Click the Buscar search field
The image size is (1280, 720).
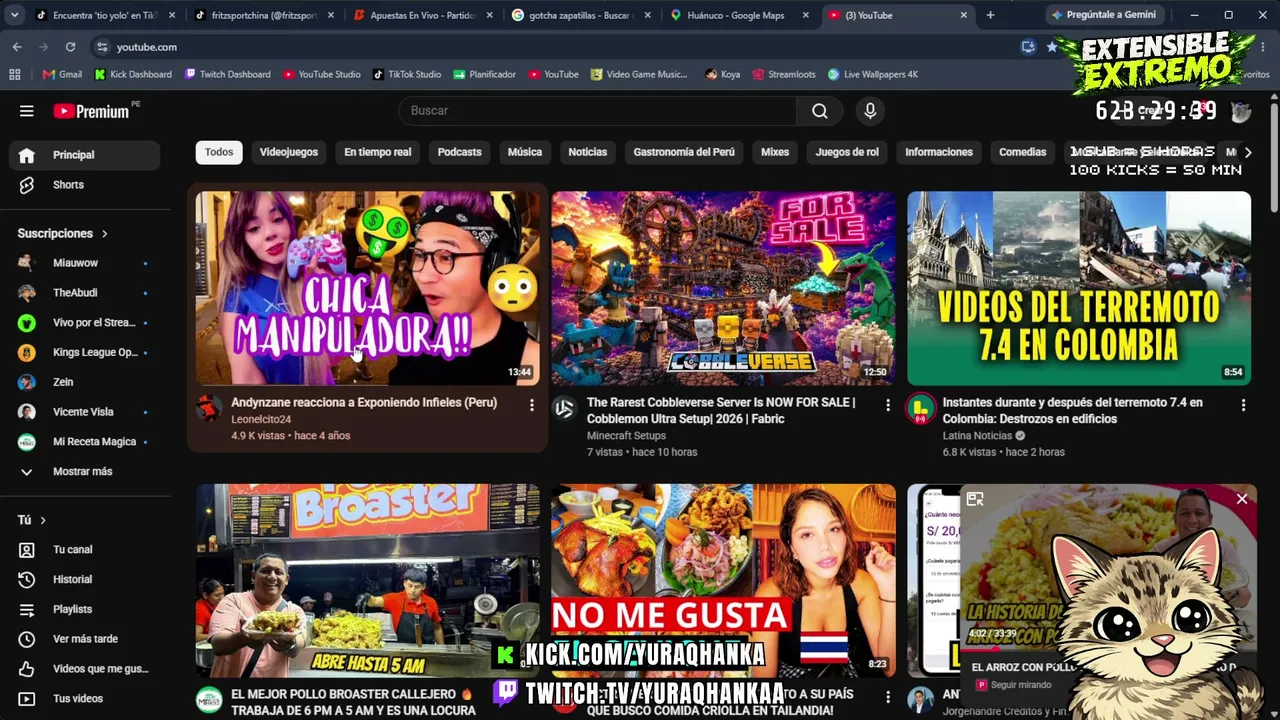click(x=598, y=111)
